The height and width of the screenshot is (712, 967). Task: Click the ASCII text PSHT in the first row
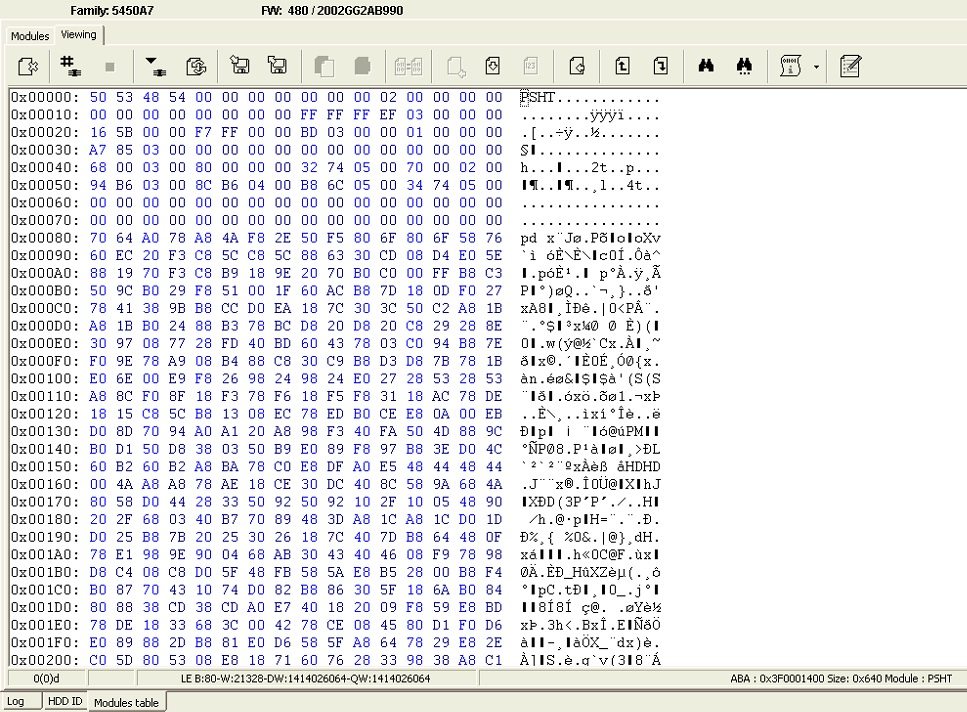537,97
